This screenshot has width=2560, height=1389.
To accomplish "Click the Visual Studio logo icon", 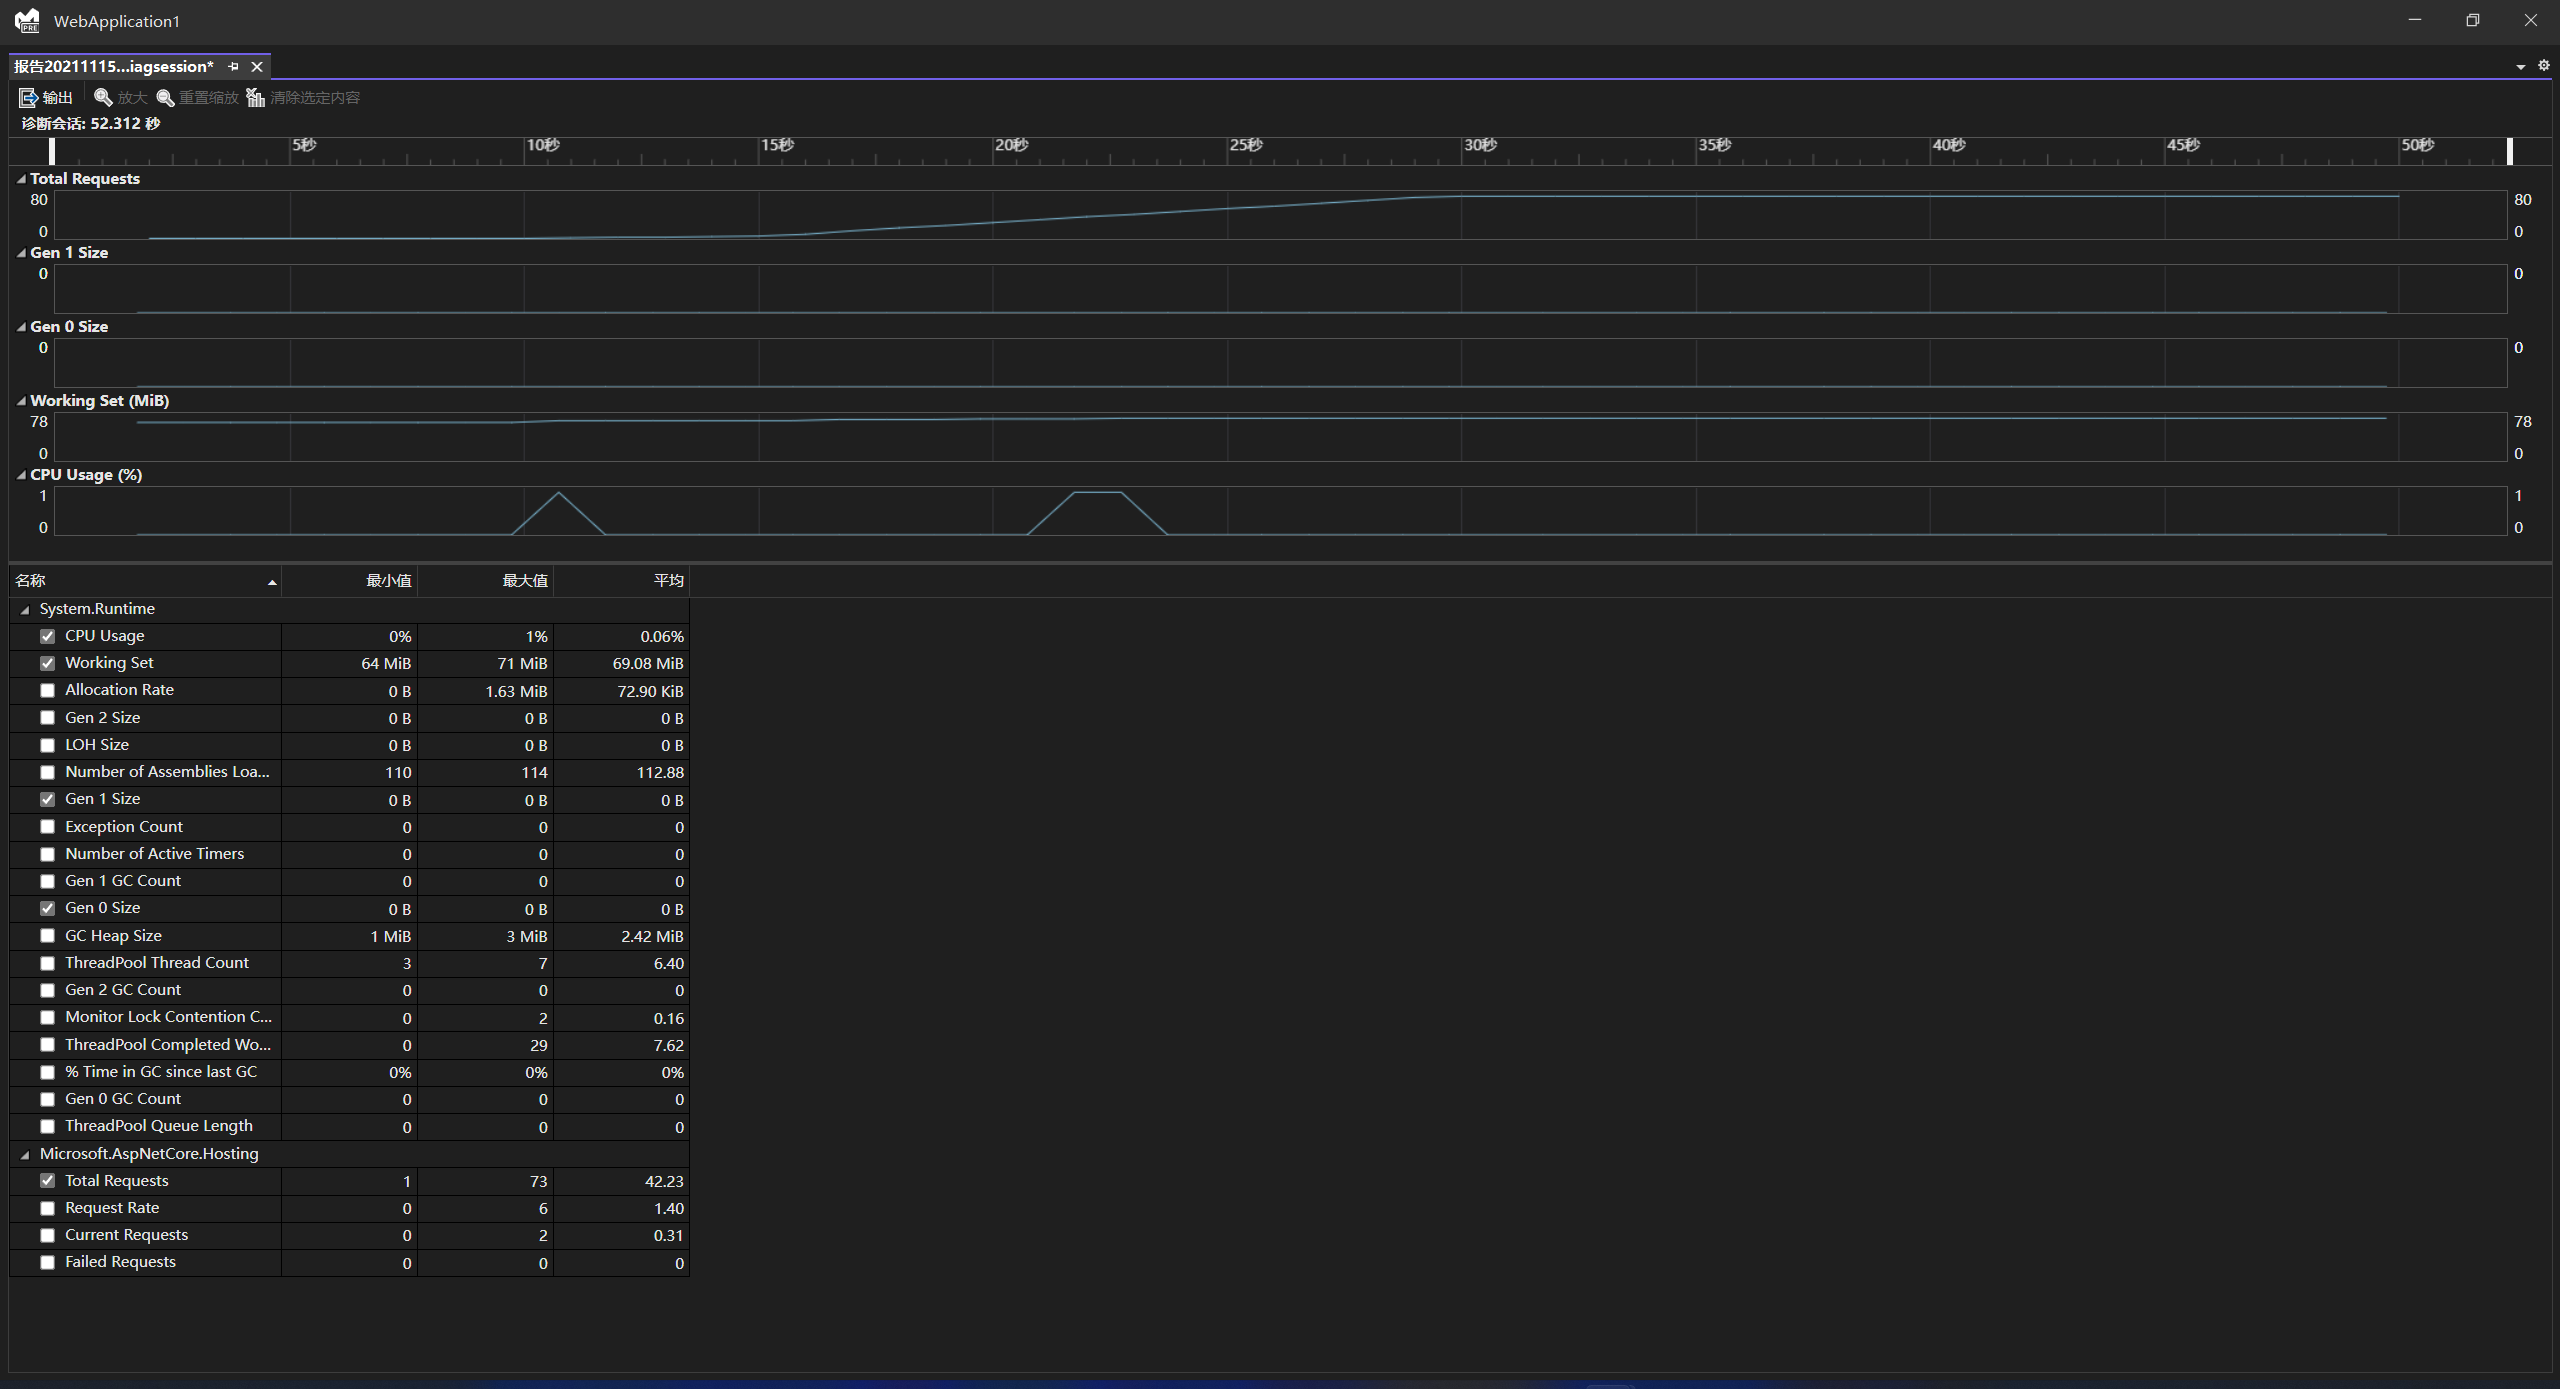I will pyautogui.click(x=27, y=20).
